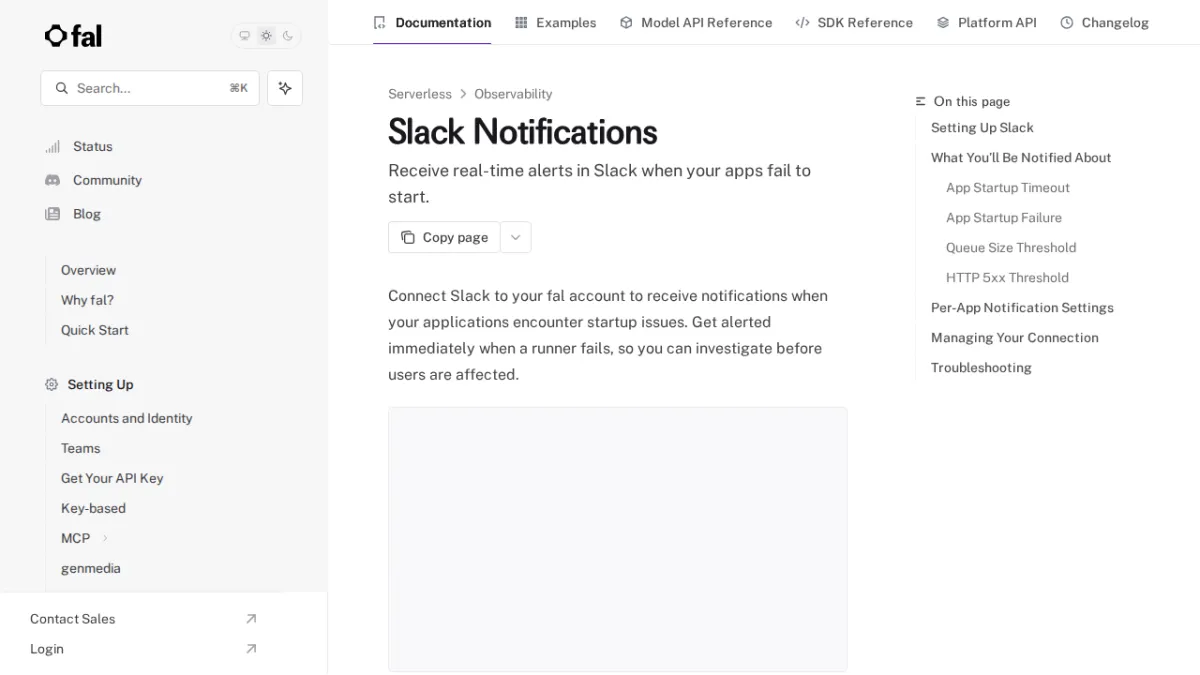Click the embedded media placeholder
The image size is (1200, 675).
pos(618,539)
